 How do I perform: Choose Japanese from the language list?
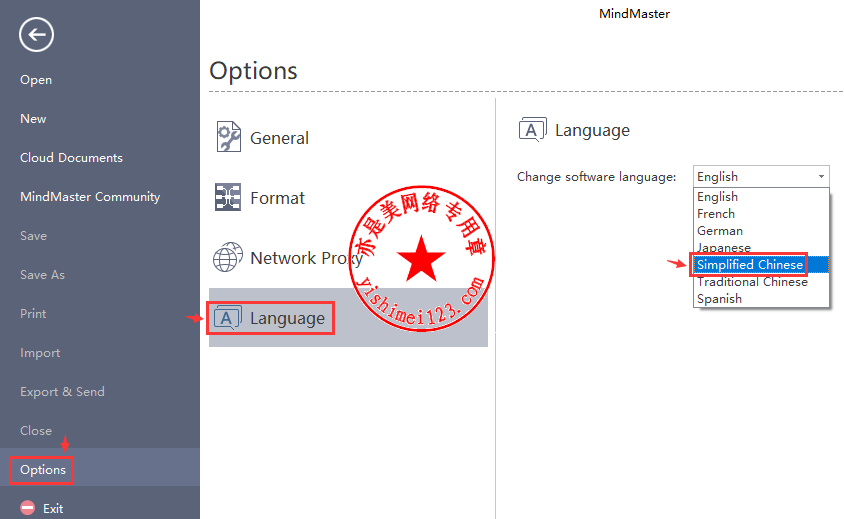pyautogui.click(x=761, y=248)
